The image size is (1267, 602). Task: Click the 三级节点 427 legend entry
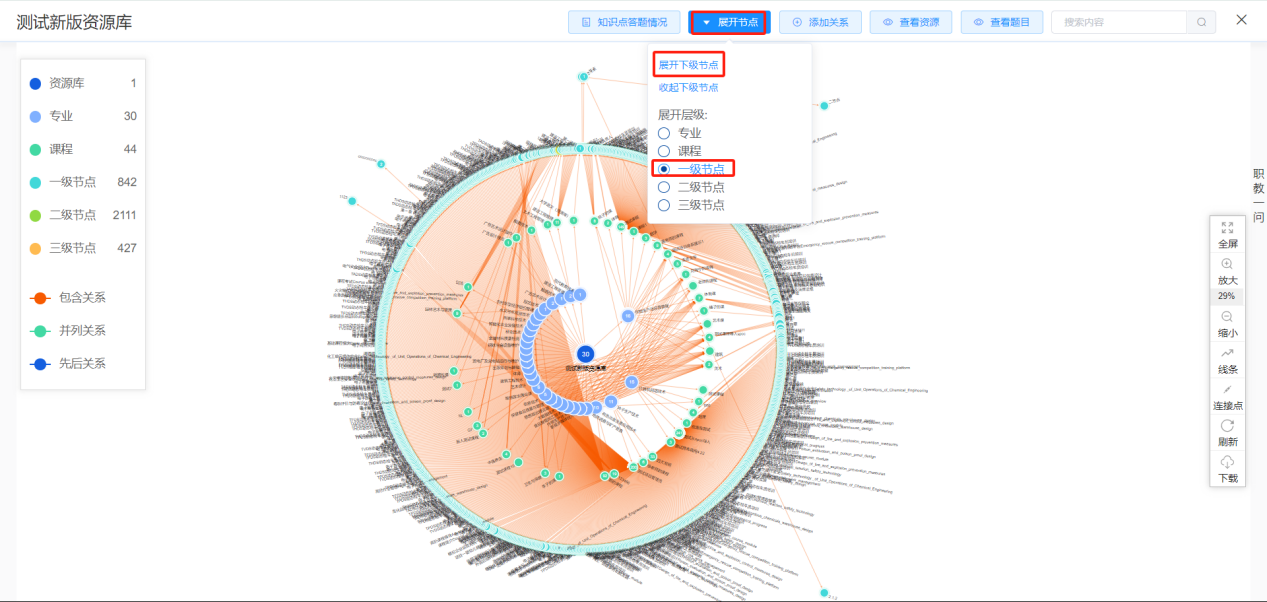click(83, 248)
